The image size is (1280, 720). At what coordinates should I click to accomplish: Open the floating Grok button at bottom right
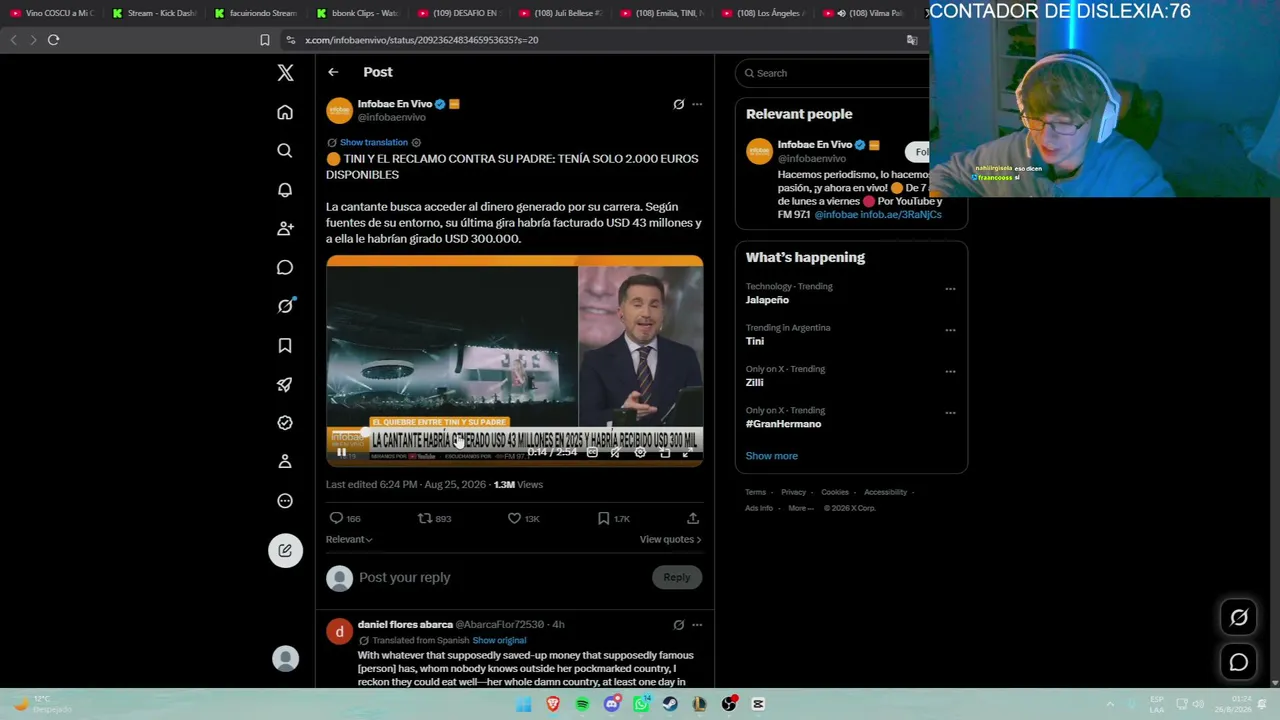(1239, 618)
